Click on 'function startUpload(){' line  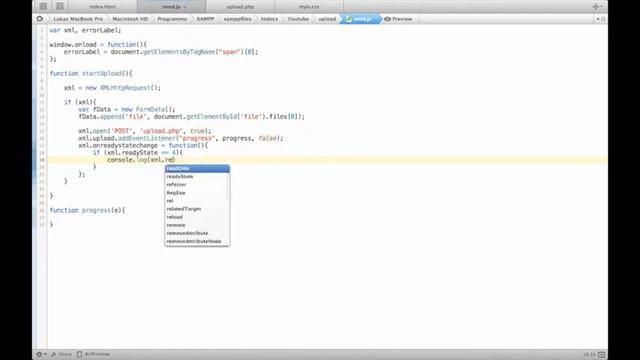click(91, 73)
